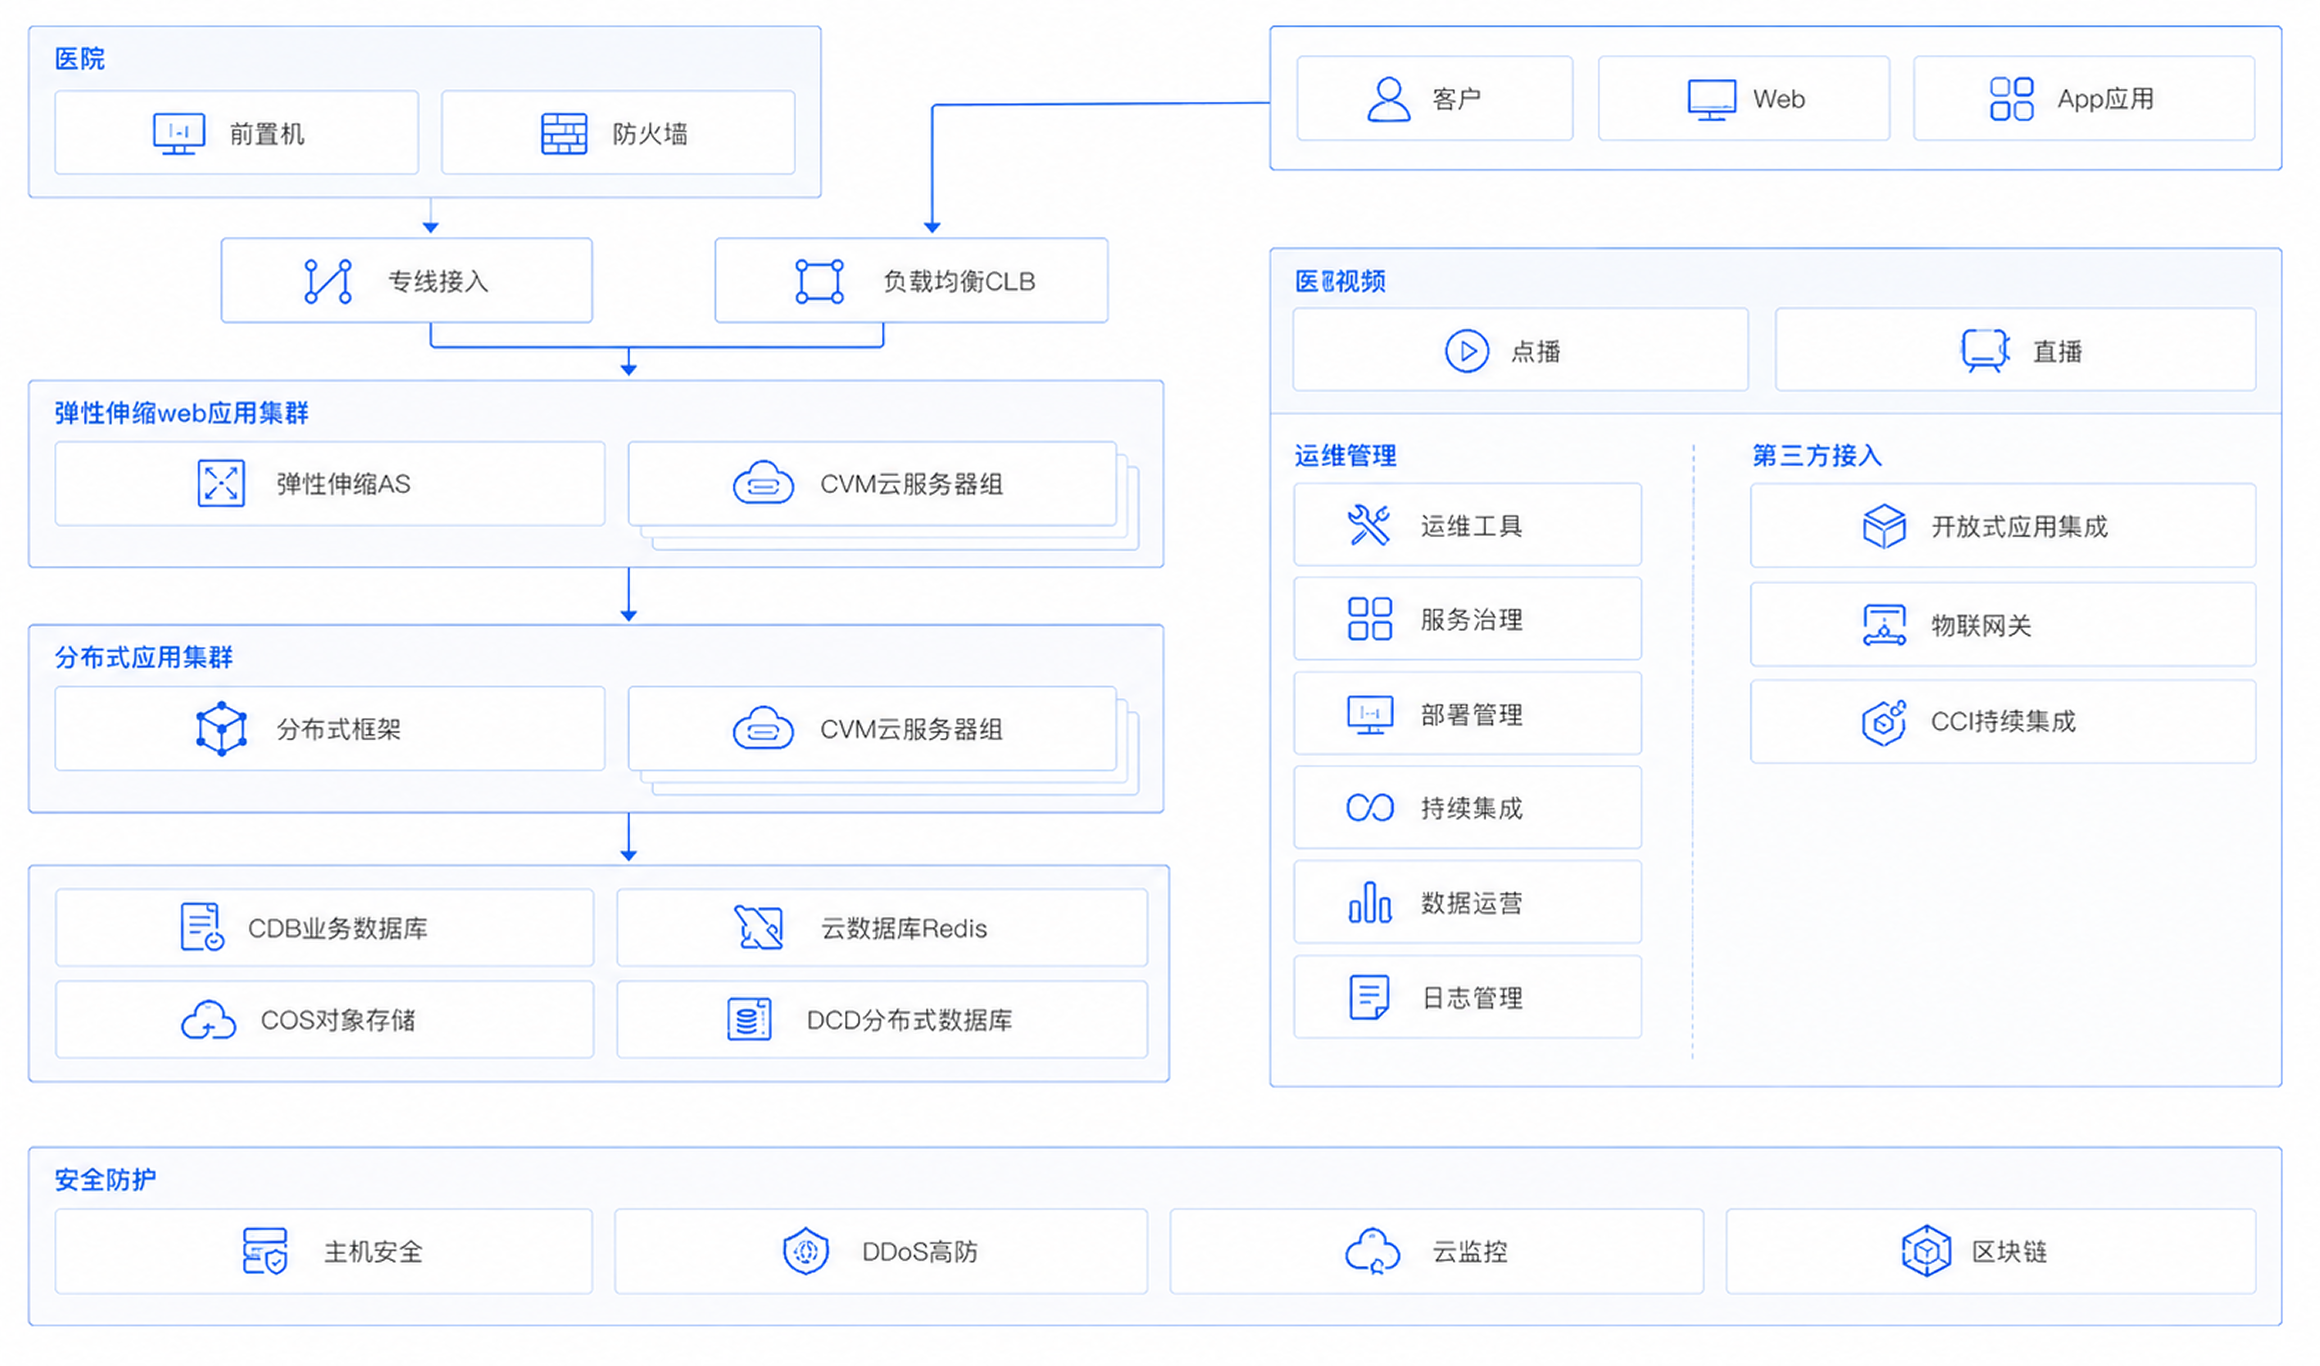Click the 数据运营 label text

[x=1471, y=903]
